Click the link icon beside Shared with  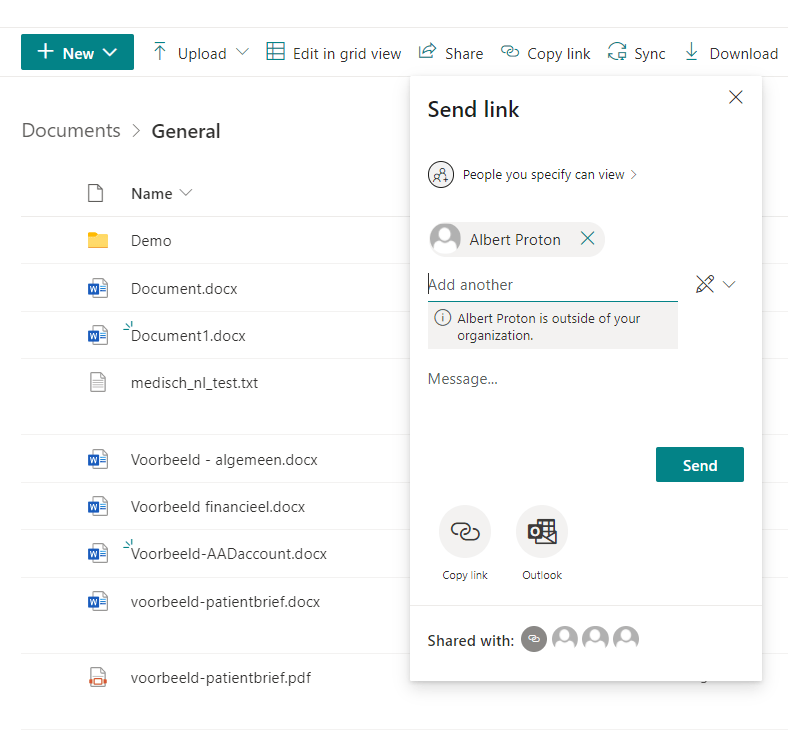[x=534, y=639]
